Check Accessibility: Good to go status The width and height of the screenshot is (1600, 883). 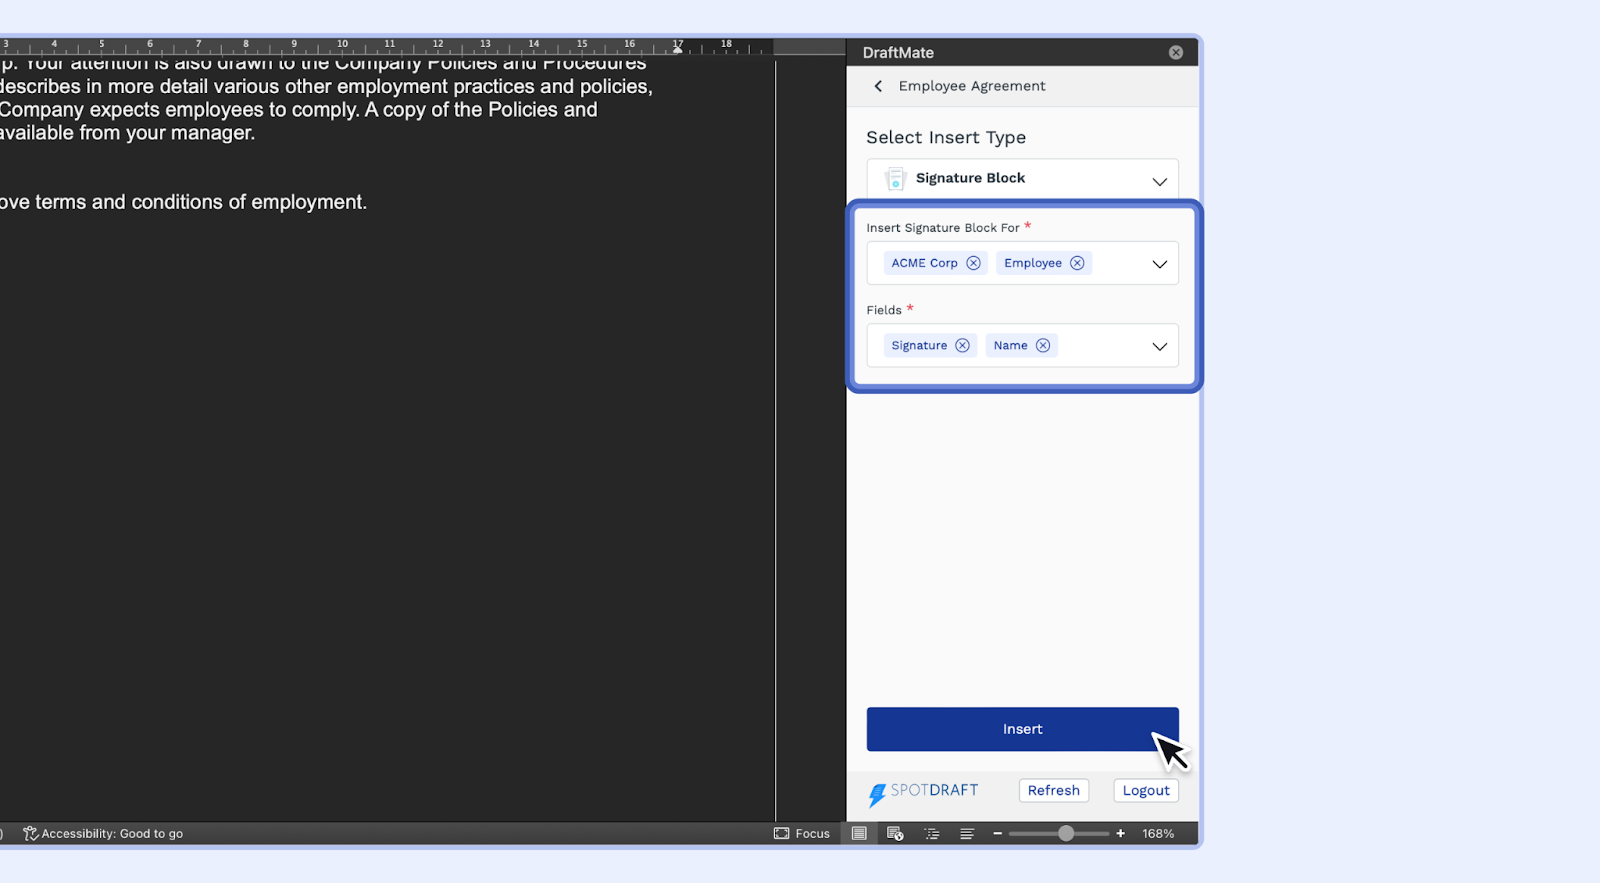click(x=103, y=833)
